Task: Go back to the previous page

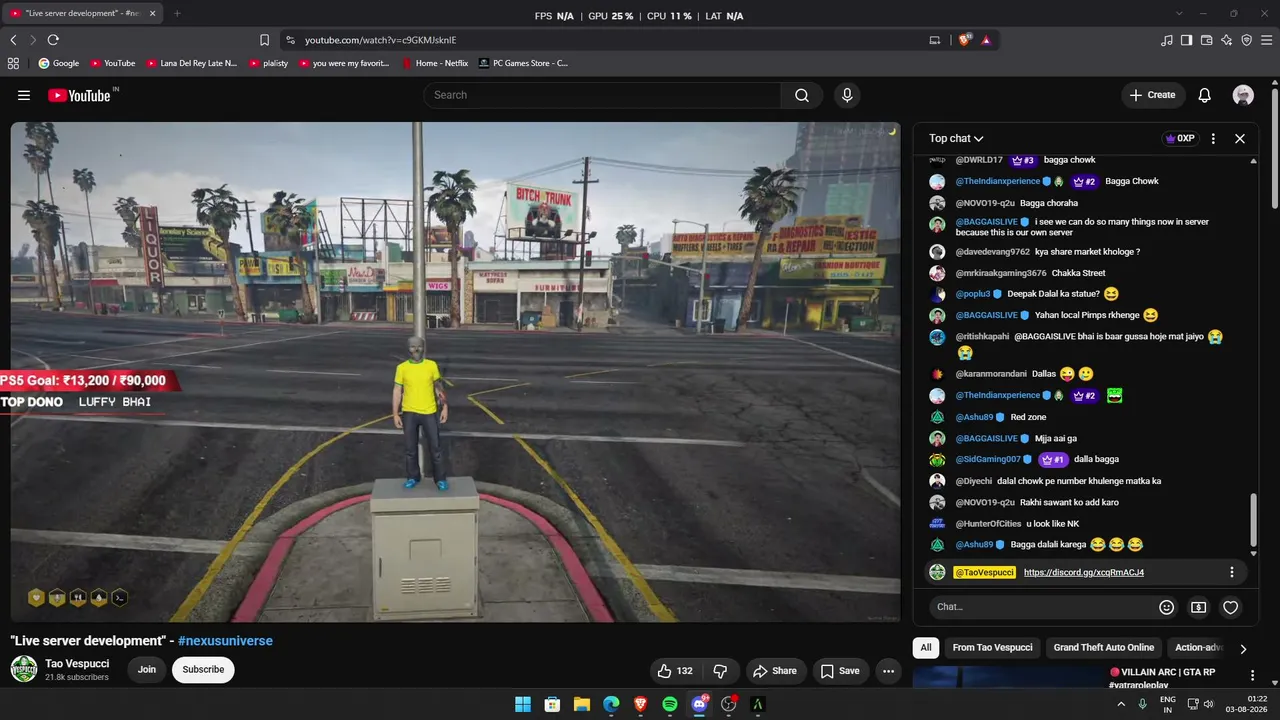Action: [13, 40]
